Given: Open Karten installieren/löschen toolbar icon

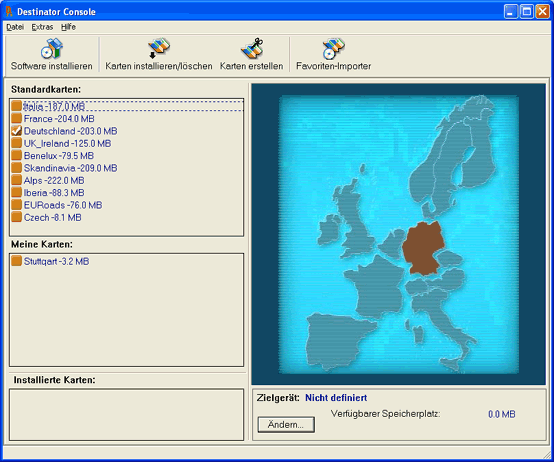Looking at the screenshot, I should (159, 48).
